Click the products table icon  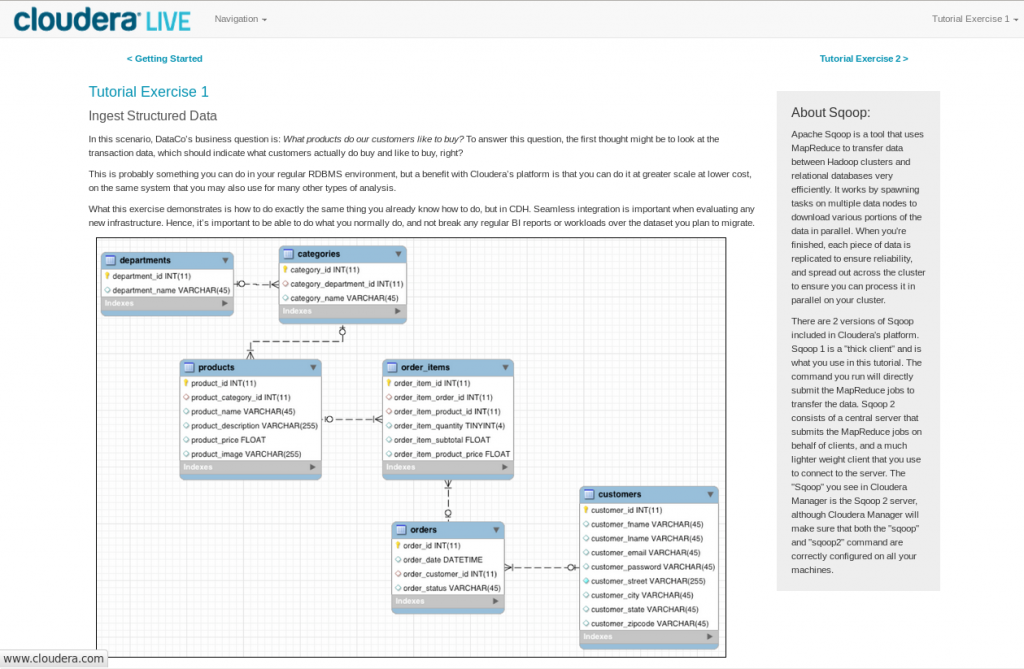pyautogui.click(x=189, y=367)
